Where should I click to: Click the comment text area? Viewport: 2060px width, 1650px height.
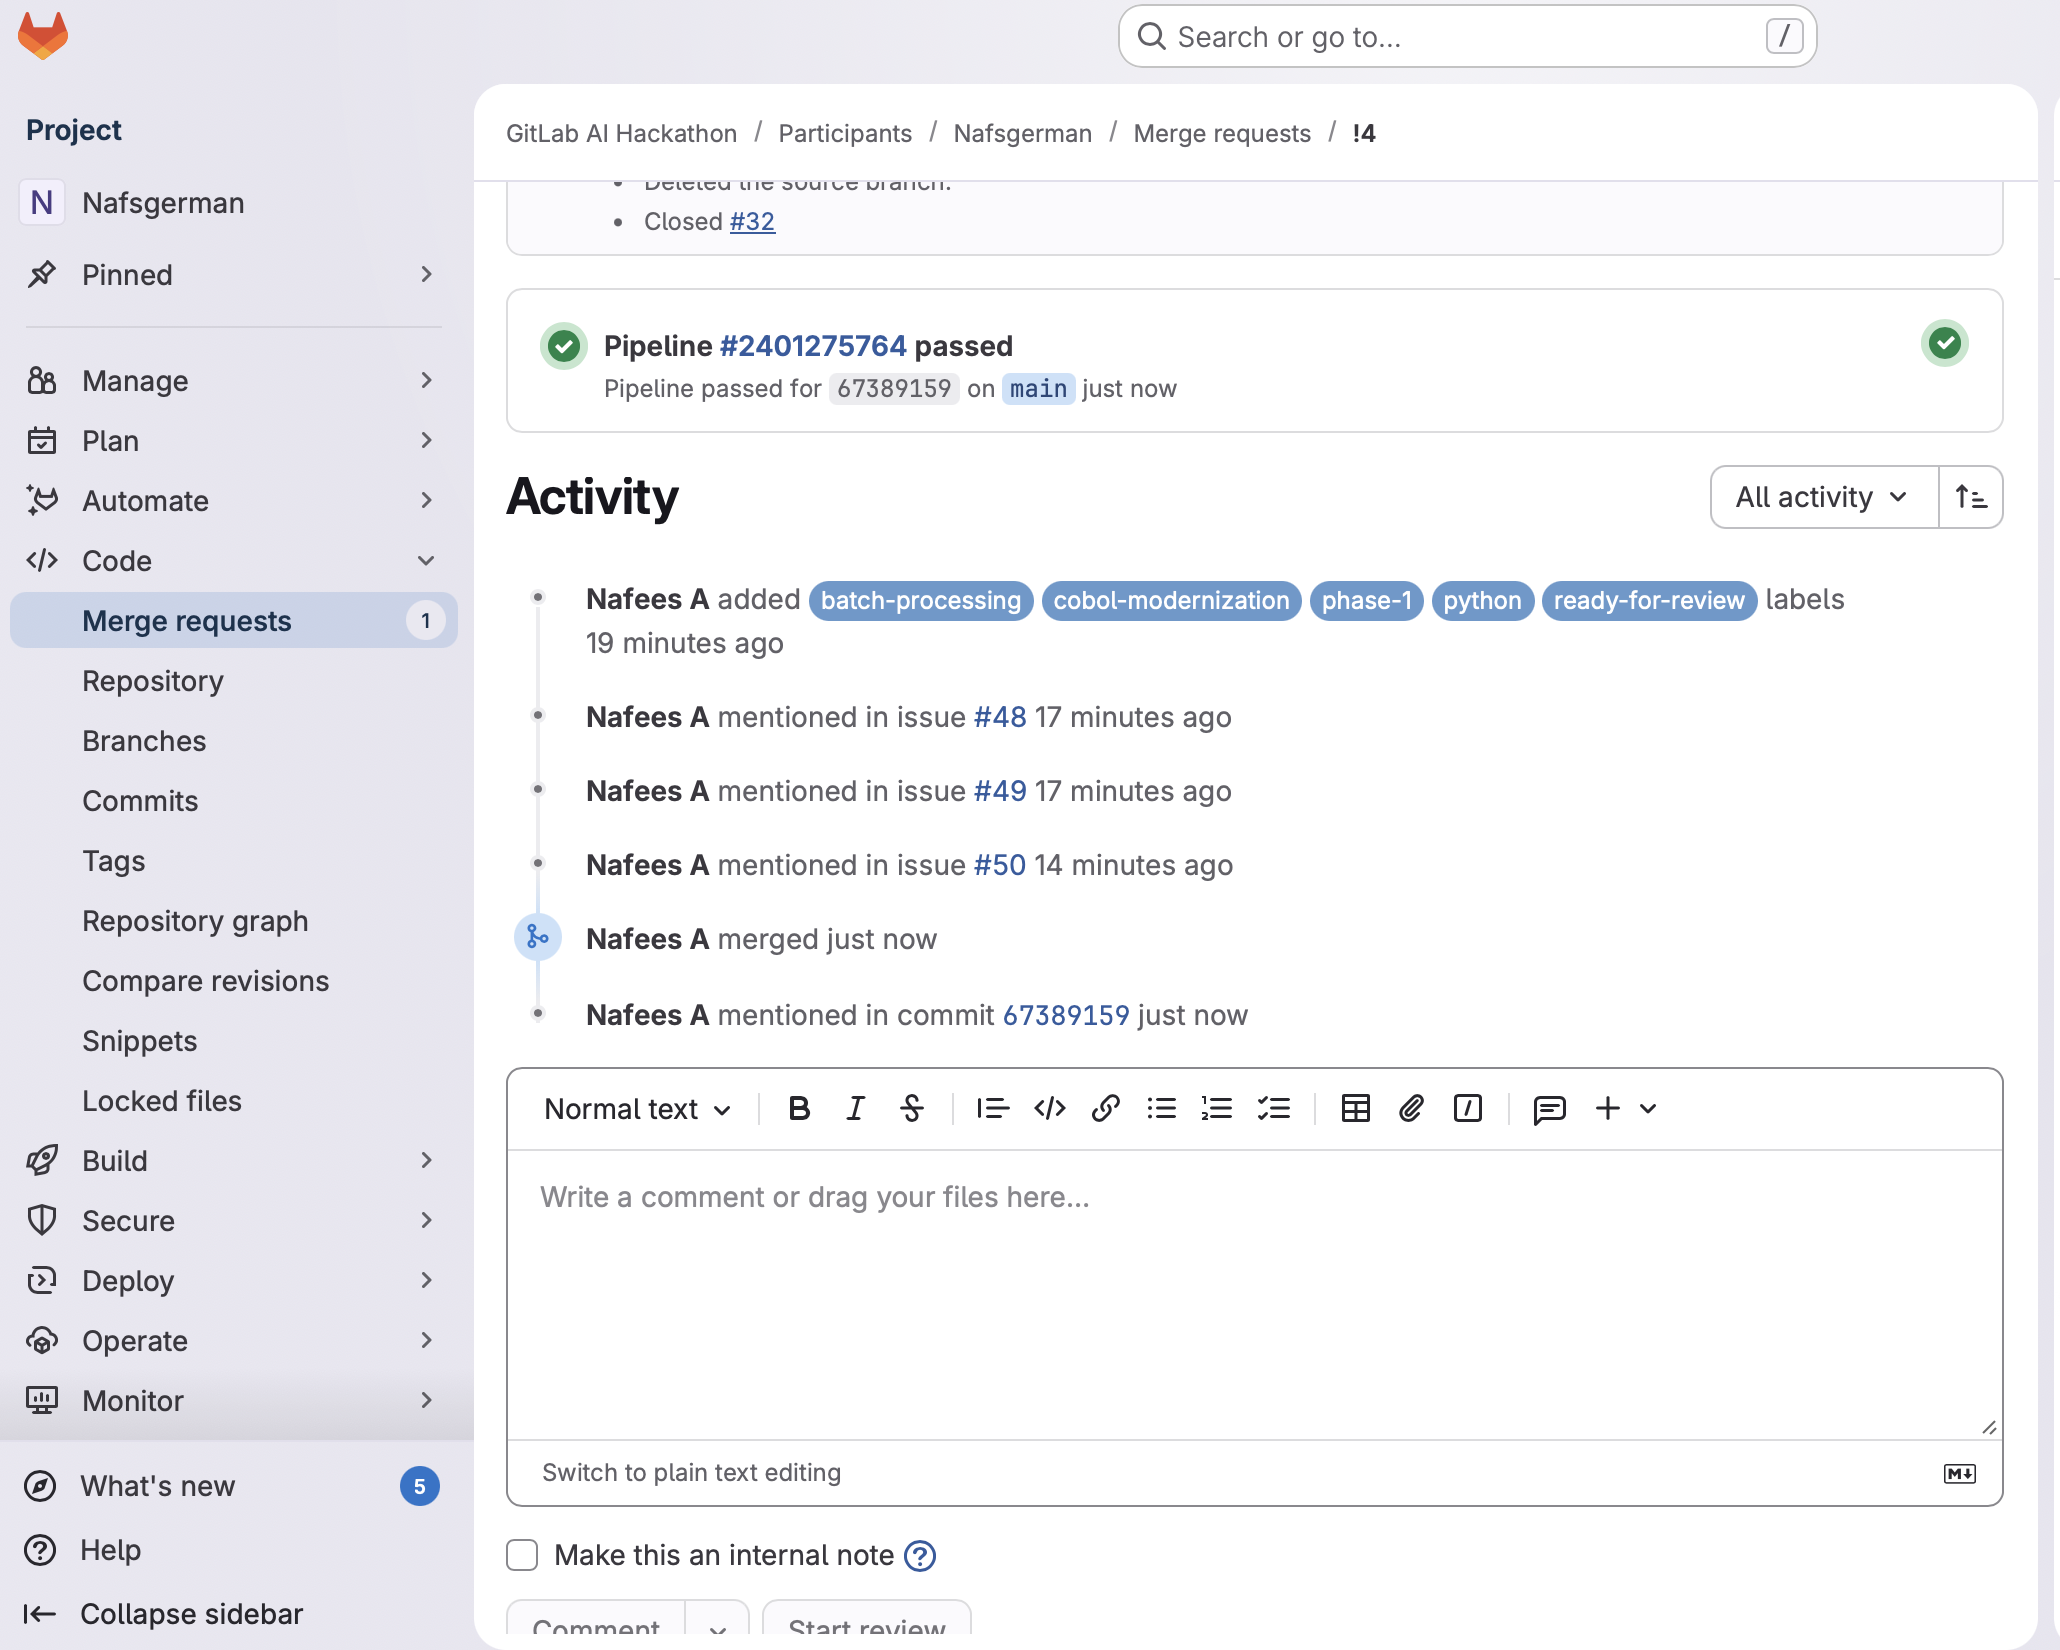click(x=1254, y=1290)
